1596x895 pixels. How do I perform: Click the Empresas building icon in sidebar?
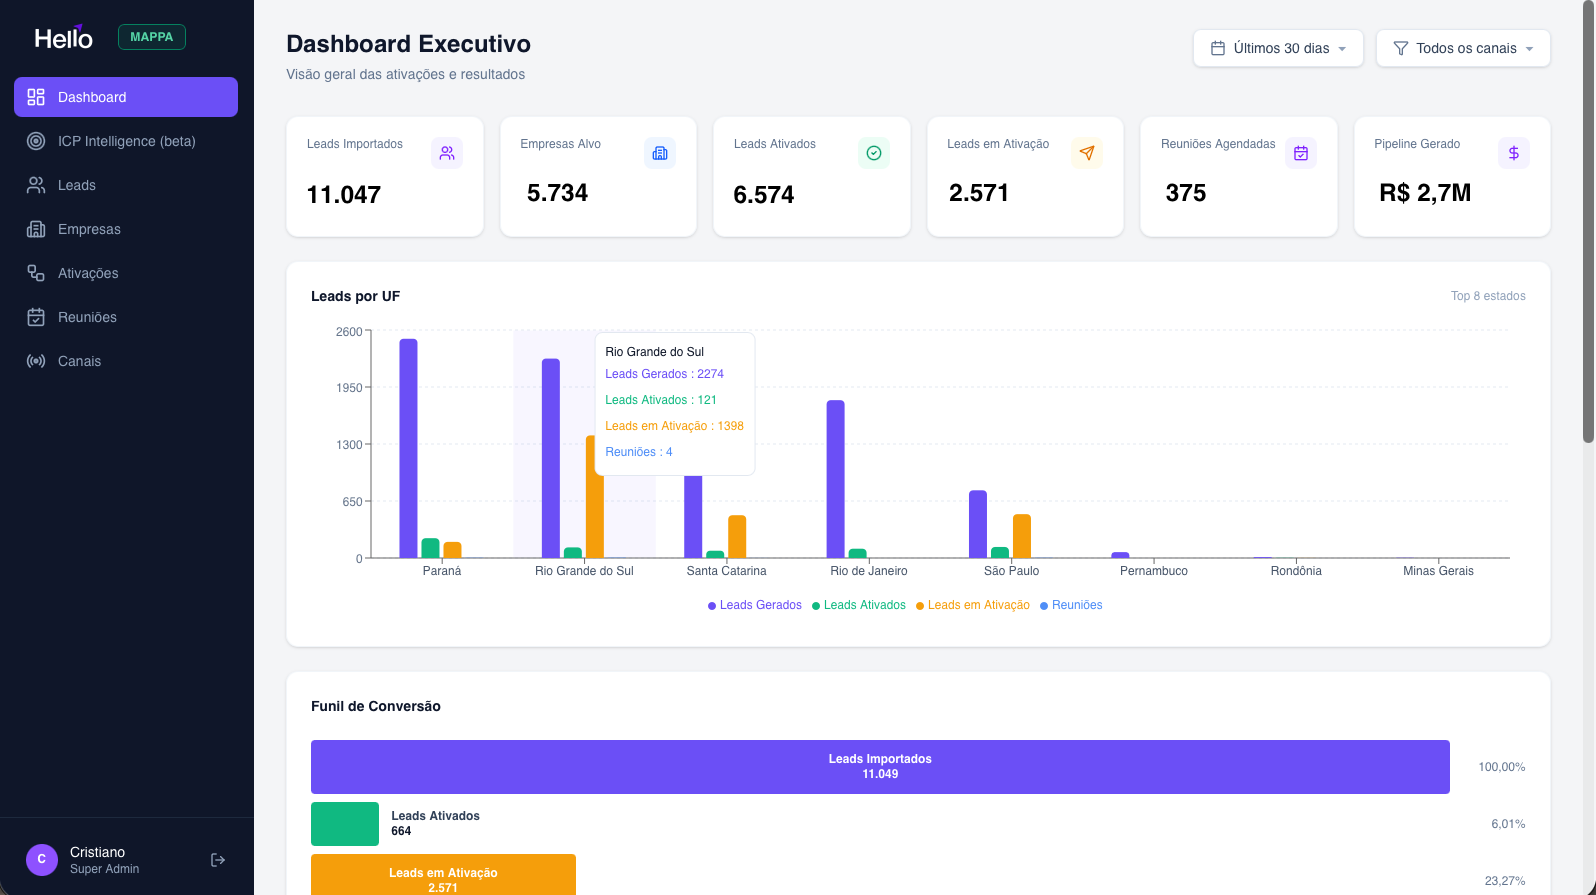click(36, 229)
